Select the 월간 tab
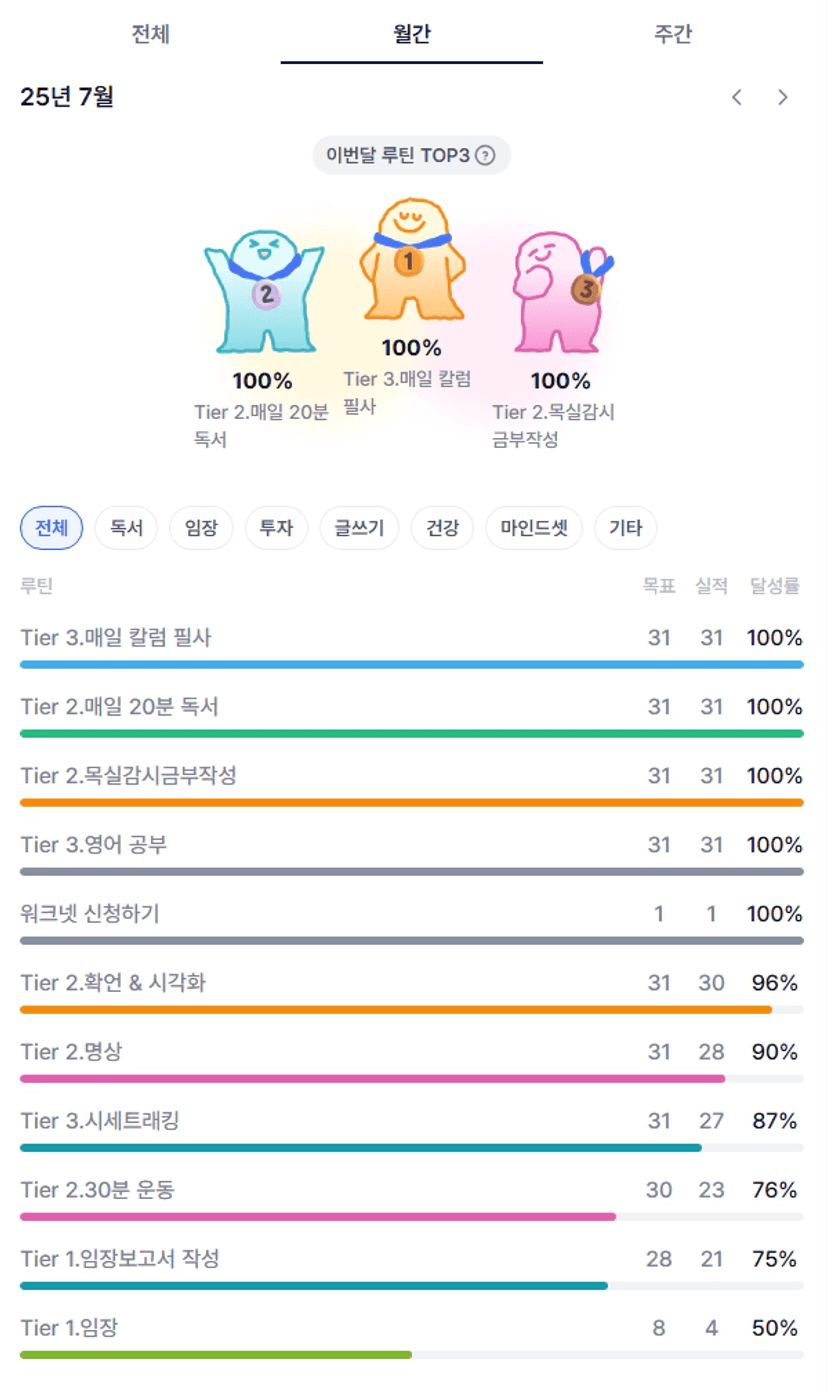The image size is (827, 1393). tap(412, 34)
